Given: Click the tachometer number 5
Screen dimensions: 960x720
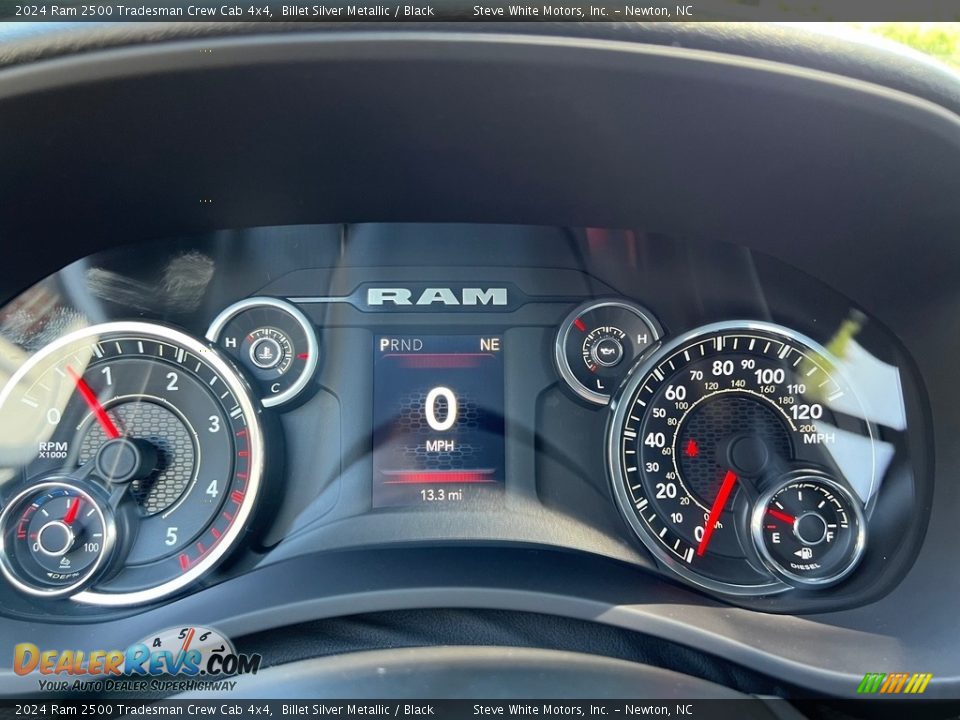Looking at the screenshot, I should (171, 536).
